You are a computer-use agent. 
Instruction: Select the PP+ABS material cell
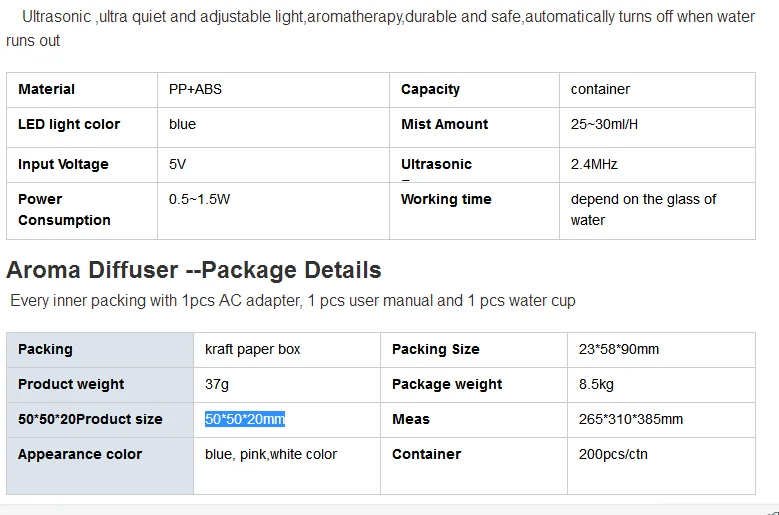click(x=273, y=90)
